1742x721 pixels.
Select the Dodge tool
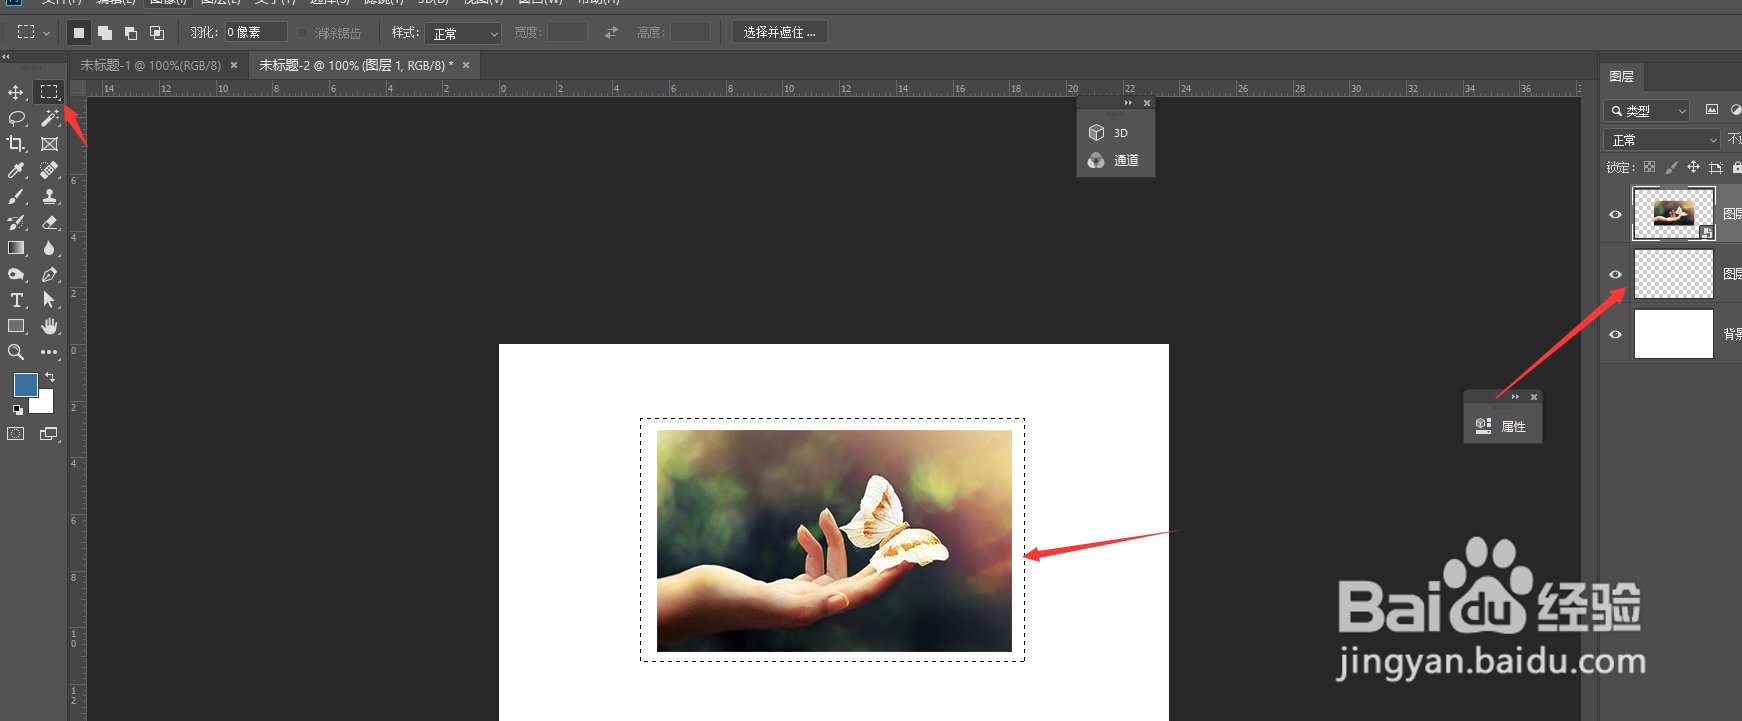click(x=16, y=274)
